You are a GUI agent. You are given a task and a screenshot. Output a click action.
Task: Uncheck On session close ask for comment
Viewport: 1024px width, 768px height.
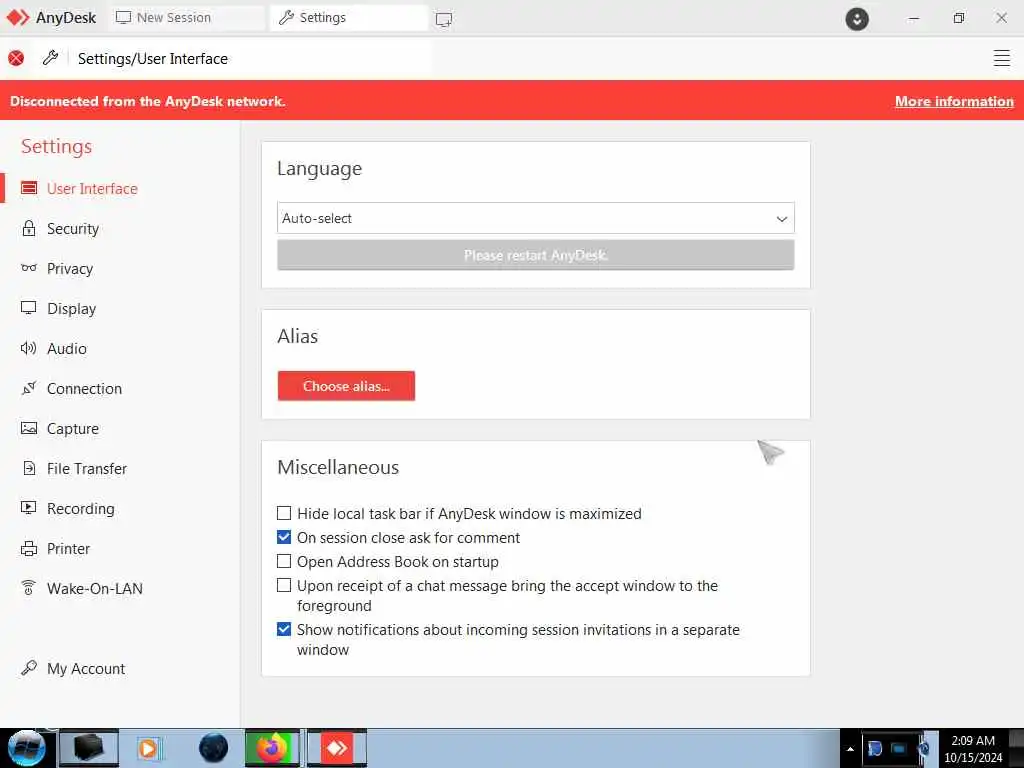click(x=283, y=537)
